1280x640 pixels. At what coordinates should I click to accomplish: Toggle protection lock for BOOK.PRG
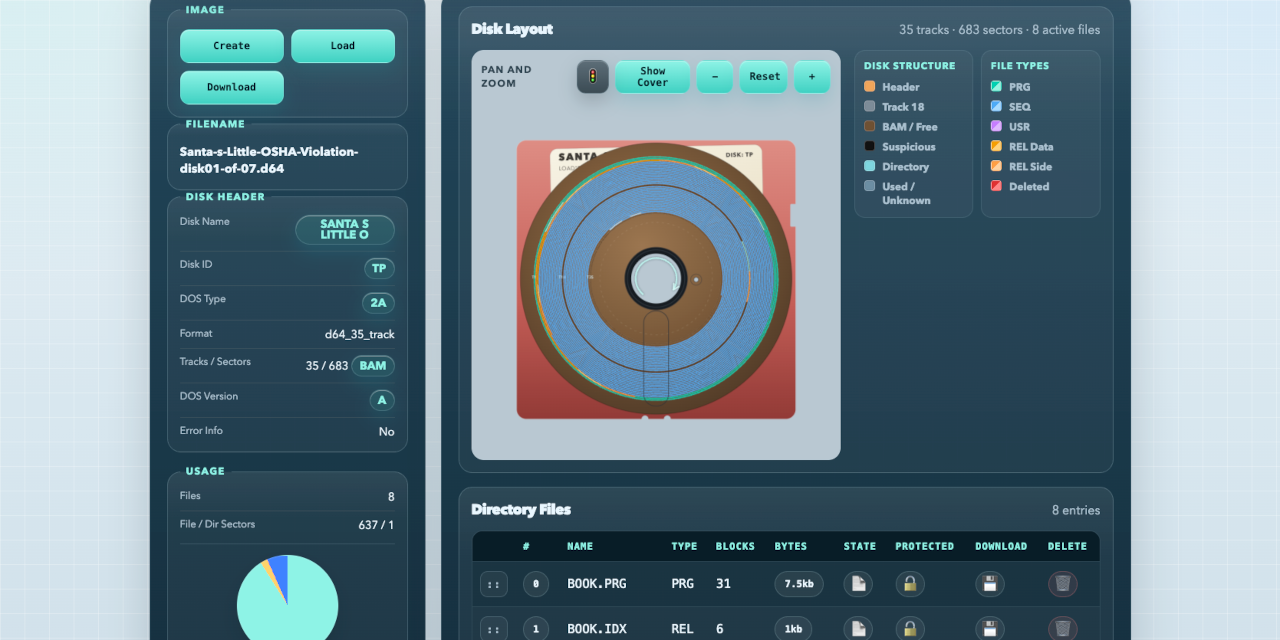click(x=910, y=584)
